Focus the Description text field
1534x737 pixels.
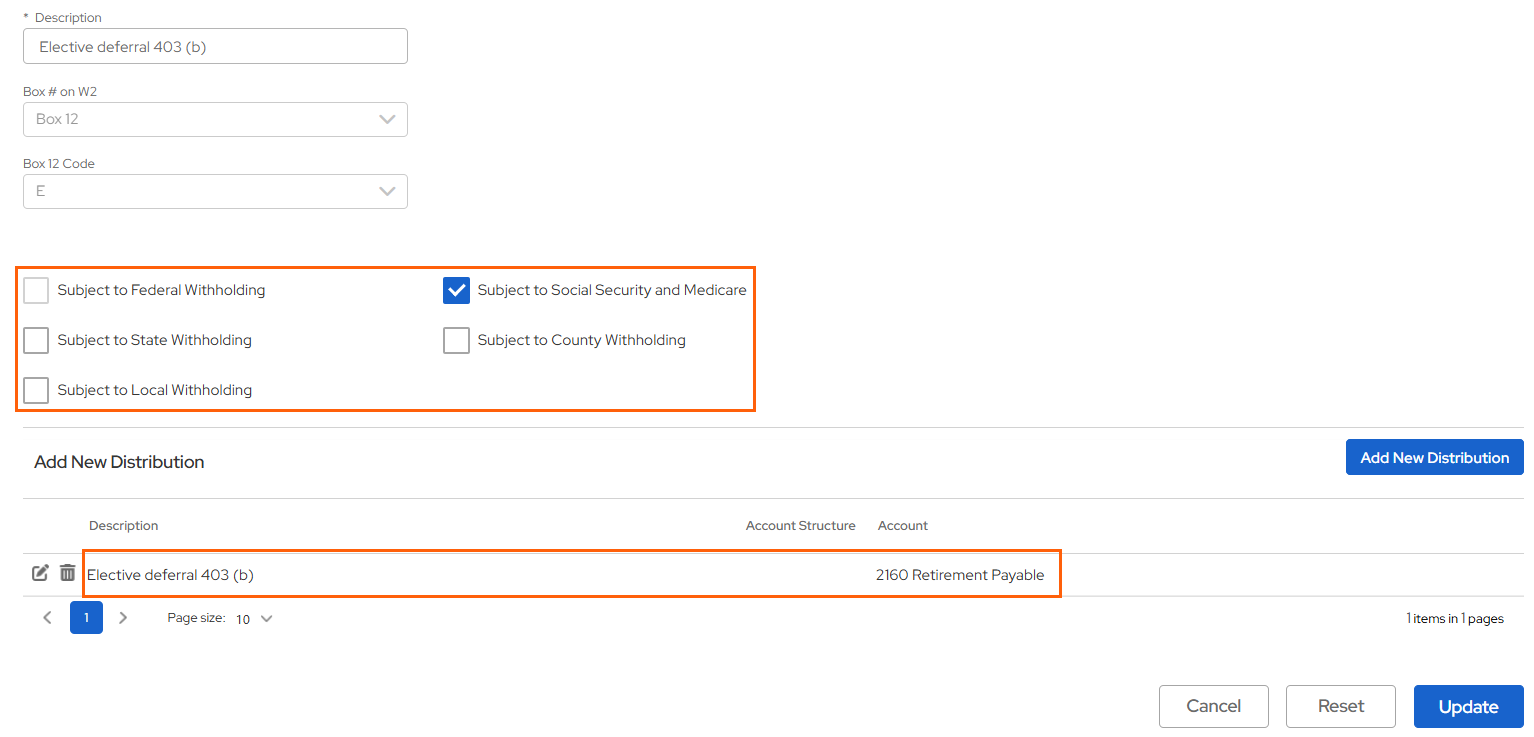[215, 46]
